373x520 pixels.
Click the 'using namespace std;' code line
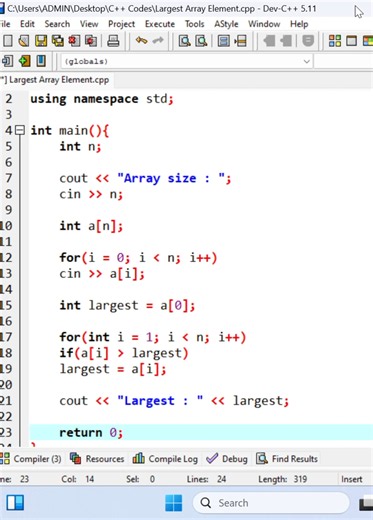coord(102,99)
